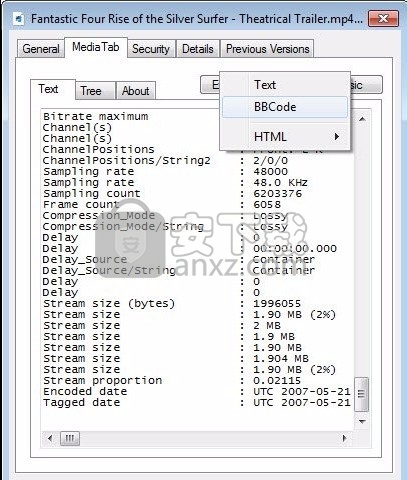Select the 'Compression_Mode/String' line

(x=123, y=227)
